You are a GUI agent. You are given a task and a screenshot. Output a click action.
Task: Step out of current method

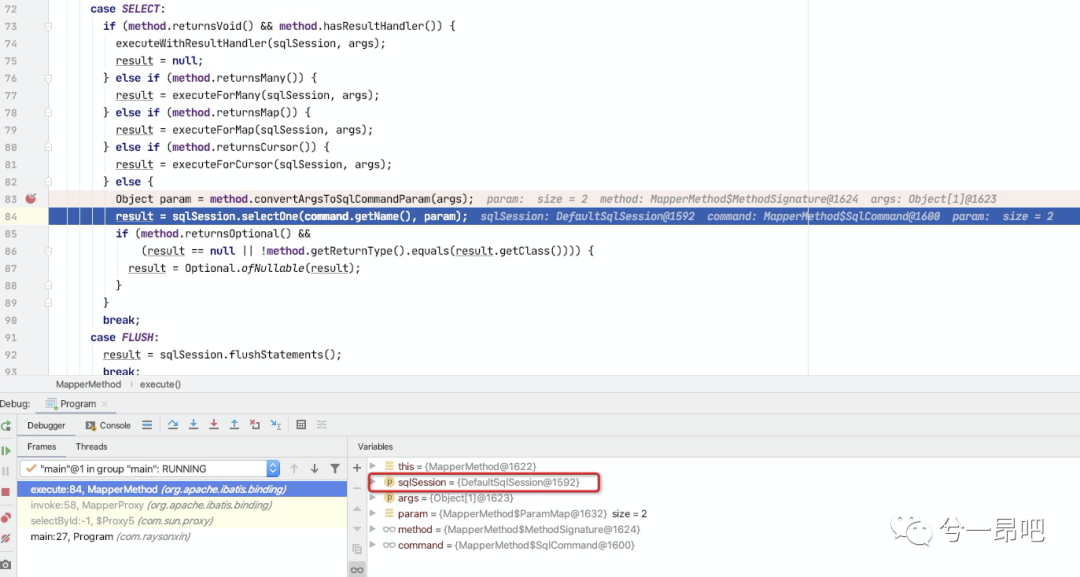(x=234, y=425)
